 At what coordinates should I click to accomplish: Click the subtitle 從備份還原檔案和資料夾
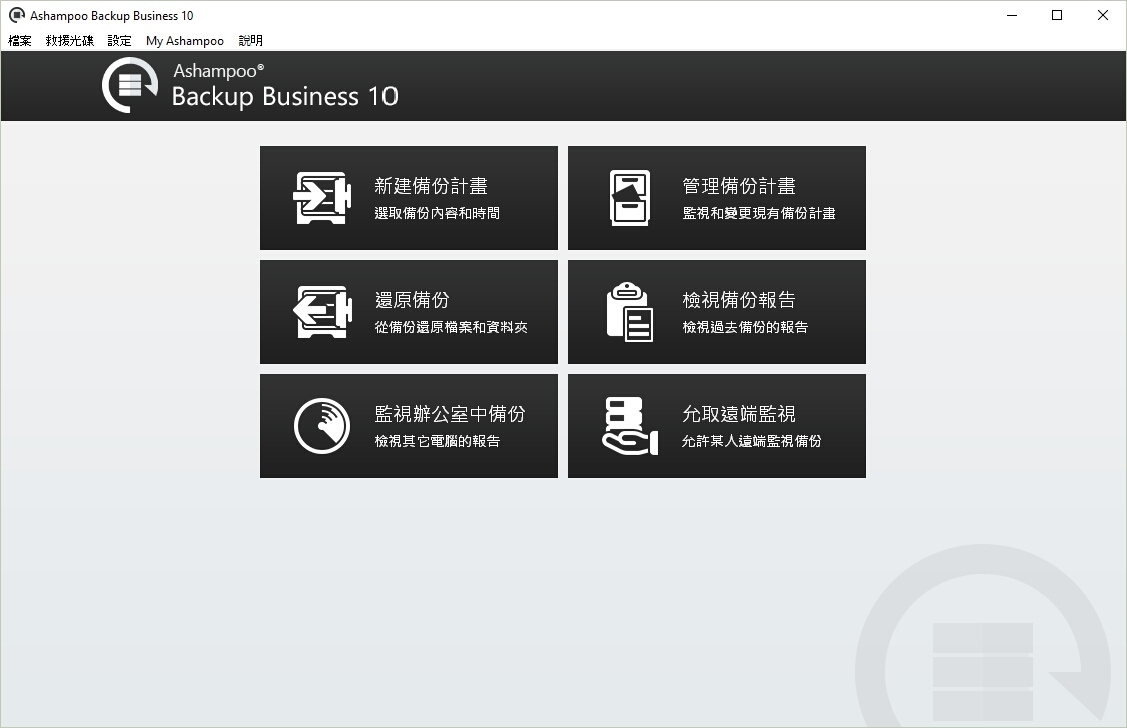(451, 327)
